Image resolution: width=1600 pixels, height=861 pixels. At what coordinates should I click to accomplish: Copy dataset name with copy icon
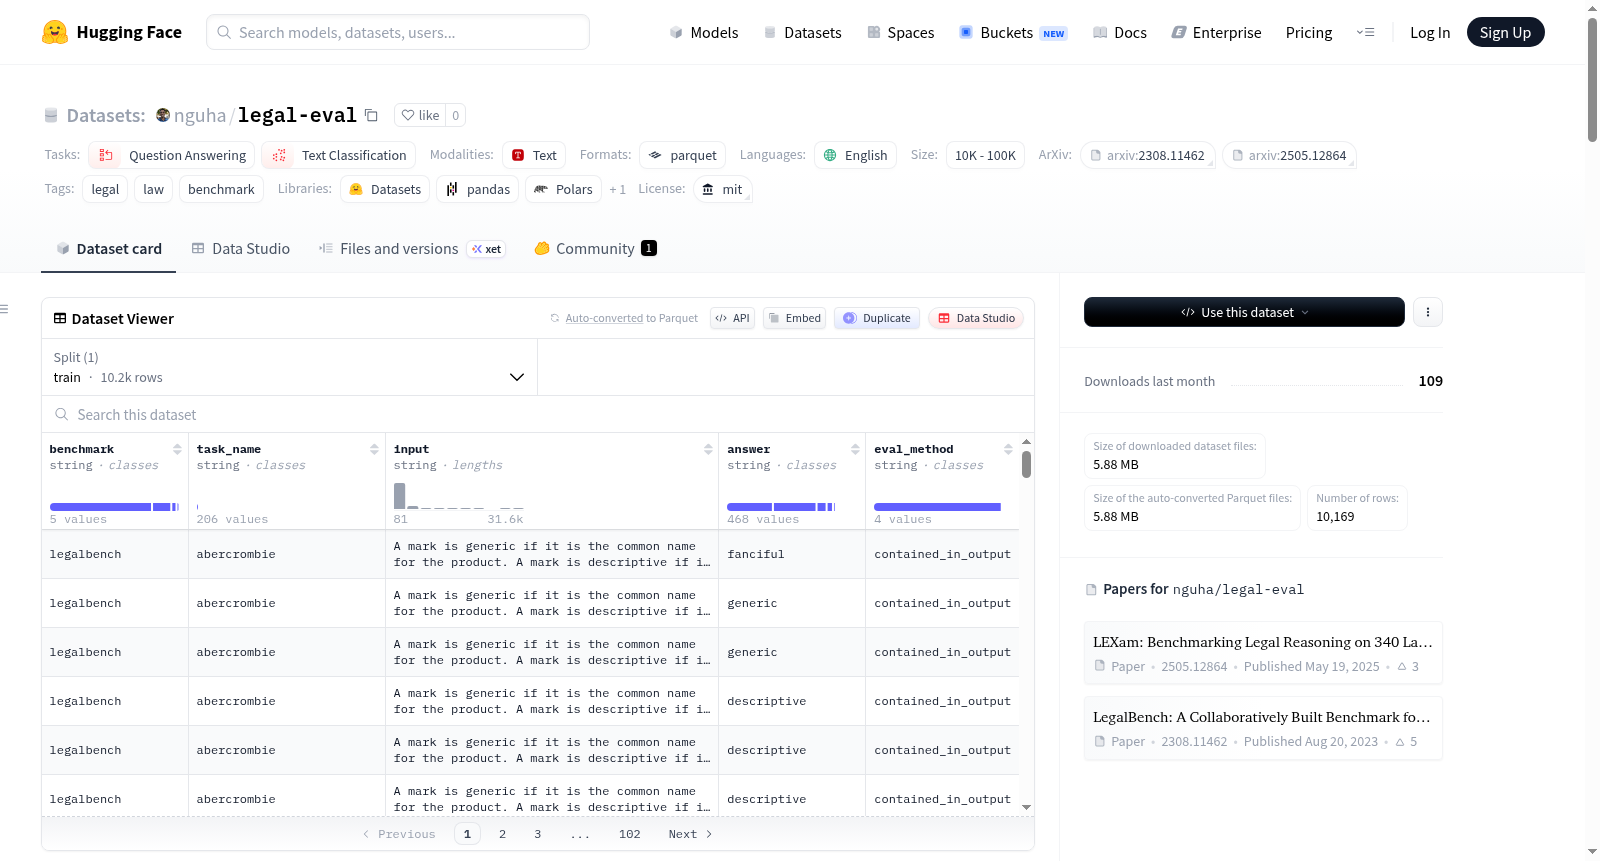pyautogui.click(x=371, y=115)
